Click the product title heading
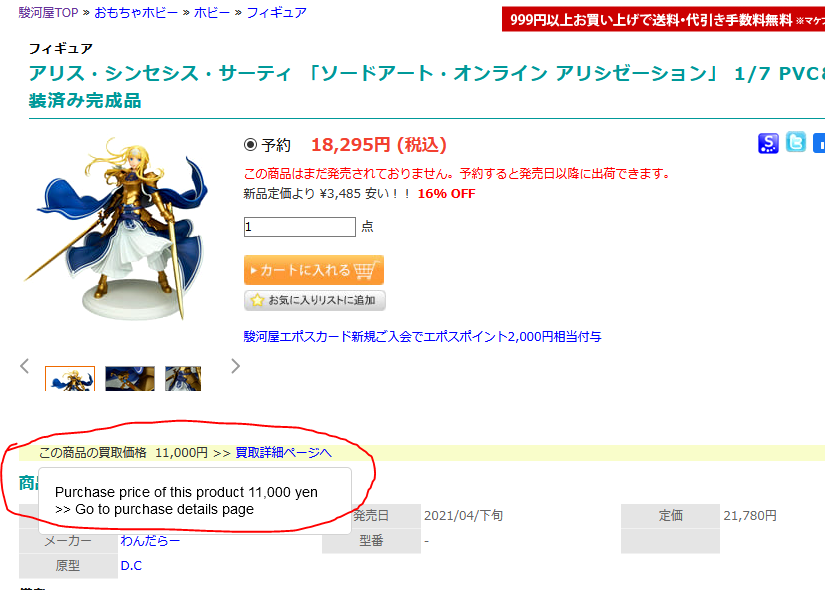This screenshot has height=590, width=825. (x=427, y=86)
